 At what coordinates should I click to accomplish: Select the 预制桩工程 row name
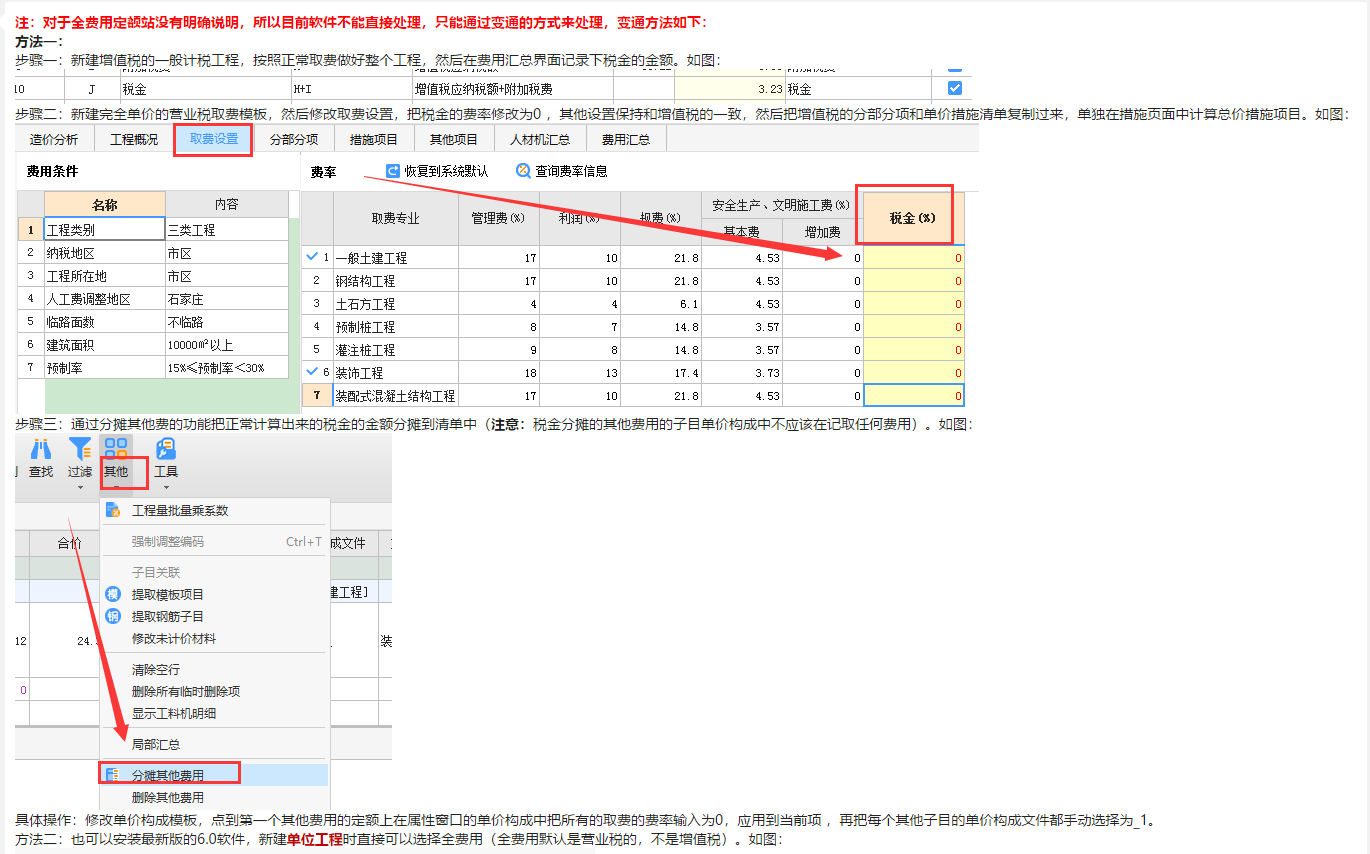(395, 326)
